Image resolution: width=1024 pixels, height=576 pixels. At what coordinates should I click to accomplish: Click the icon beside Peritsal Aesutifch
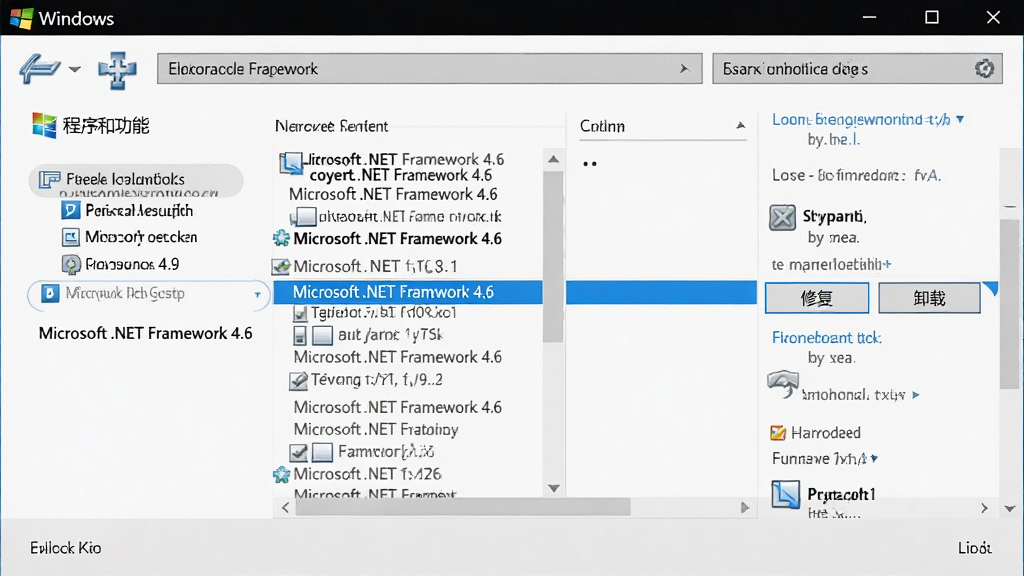pyautogui.click(x=71, y=210)
